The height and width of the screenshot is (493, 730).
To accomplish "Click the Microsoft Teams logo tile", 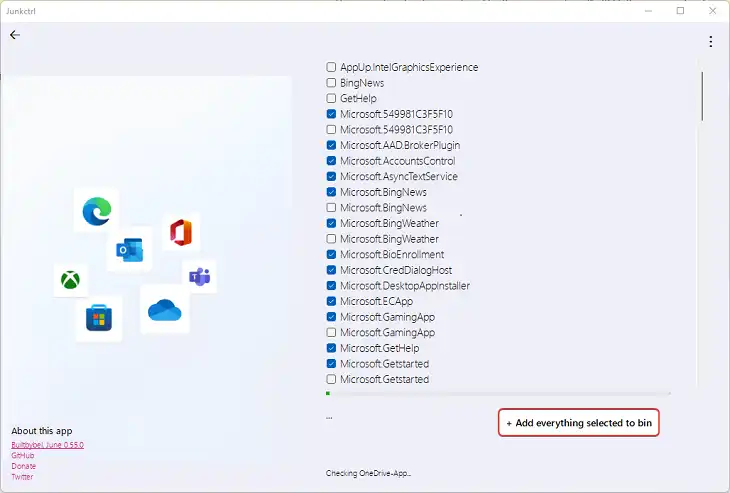I will point(199,277).
